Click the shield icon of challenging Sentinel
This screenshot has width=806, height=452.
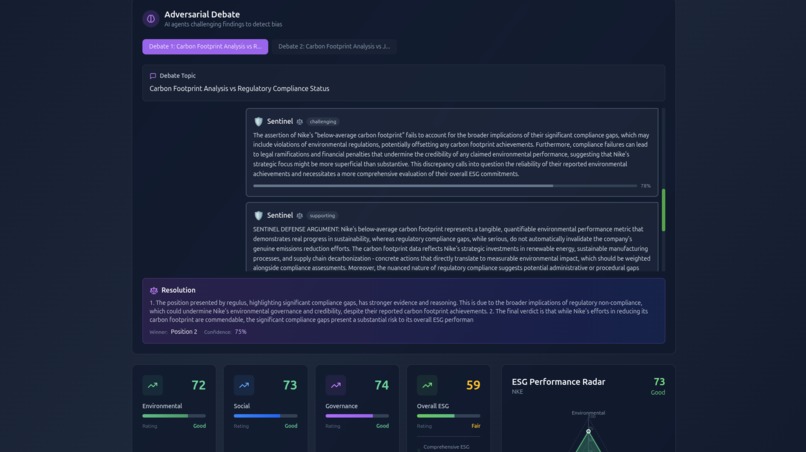[x=259, y=121]
